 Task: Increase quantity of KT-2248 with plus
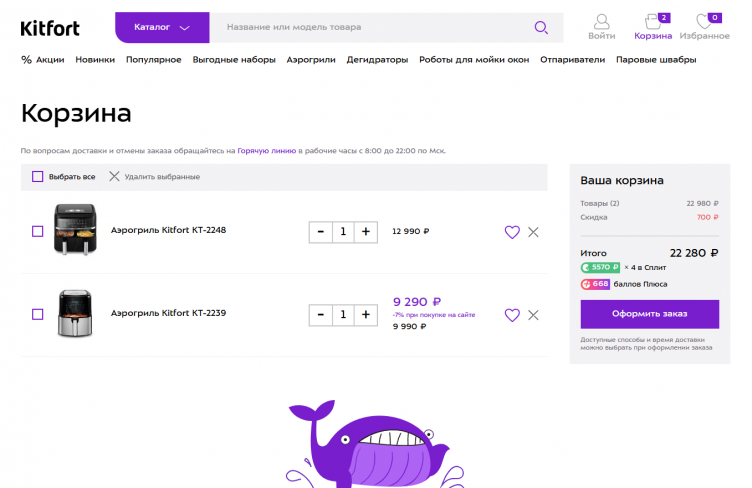tap(366, 232)
